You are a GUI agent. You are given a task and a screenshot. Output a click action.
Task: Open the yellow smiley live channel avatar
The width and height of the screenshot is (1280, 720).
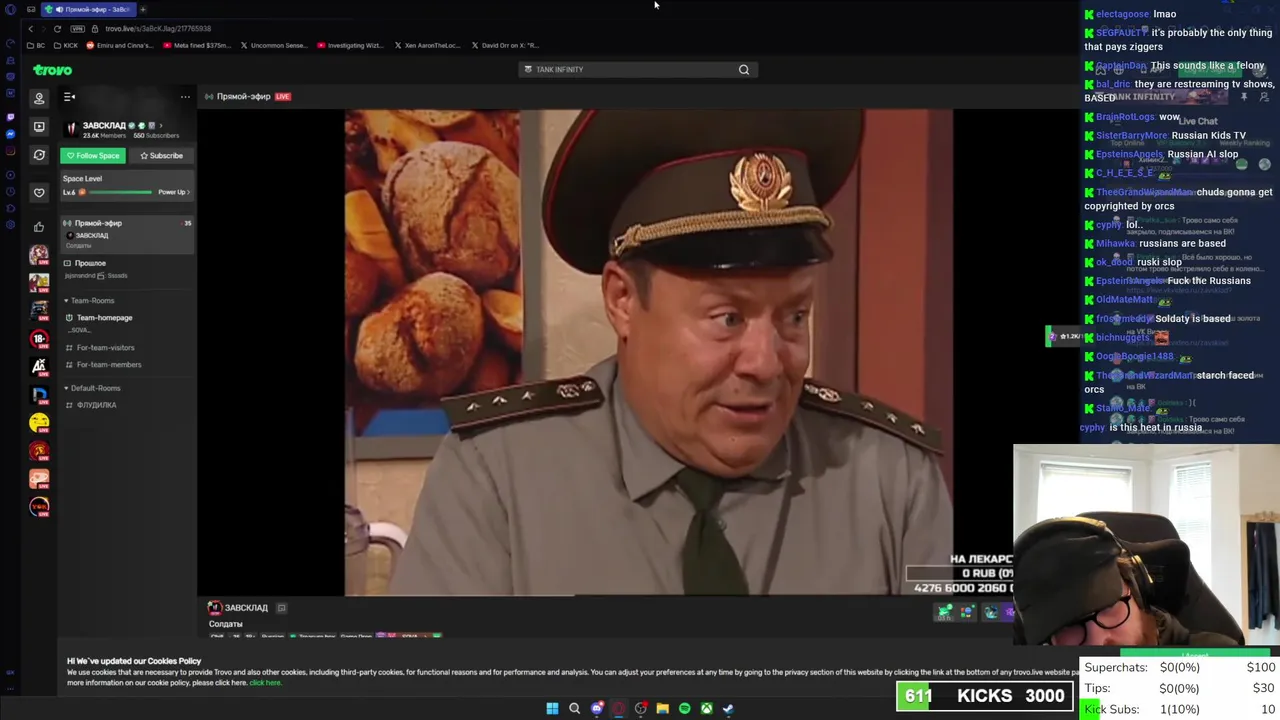coord(39,424)
